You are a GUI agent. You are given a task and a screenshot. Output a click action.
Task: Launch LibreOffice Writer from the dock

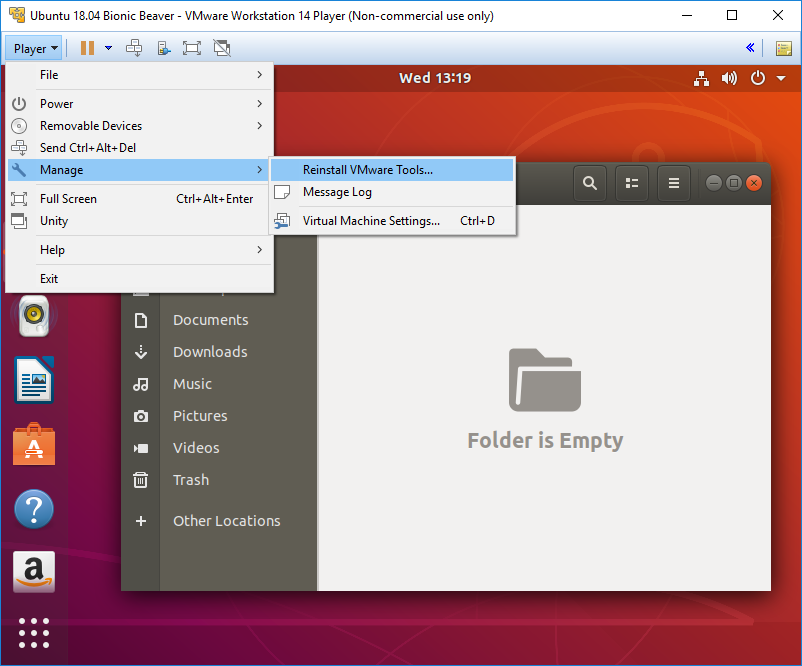(x=34, y=380)
